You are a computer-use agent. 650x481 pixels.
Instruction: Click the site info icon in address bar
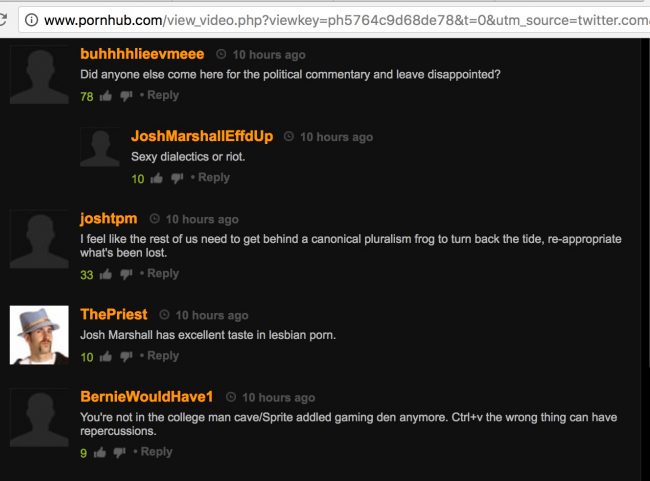(32, 19)
